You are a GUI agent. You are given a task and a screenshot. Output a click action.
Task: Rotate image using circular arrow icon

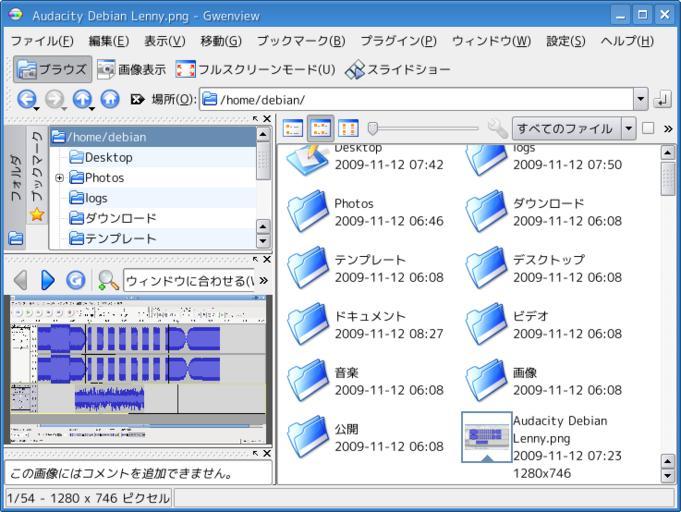(75, 280)
